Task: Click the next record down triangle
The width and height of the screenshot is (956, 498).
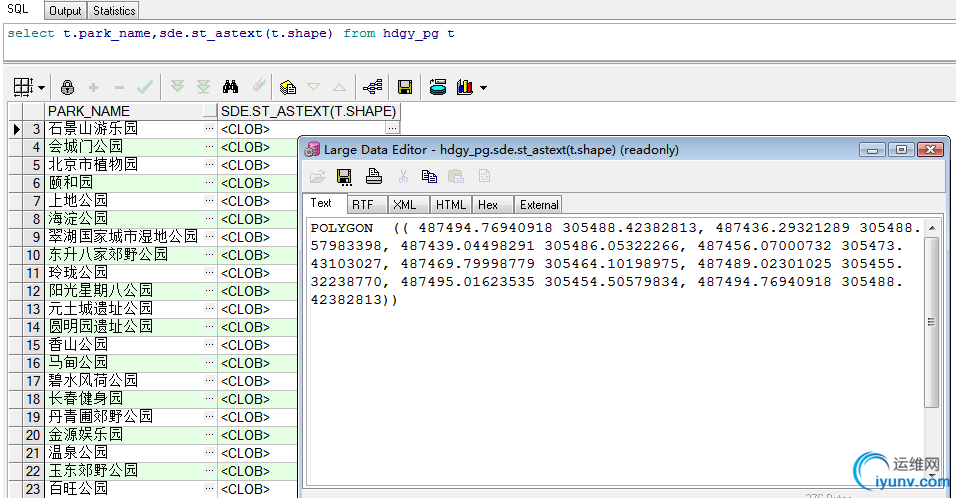Action: [313, 87]
